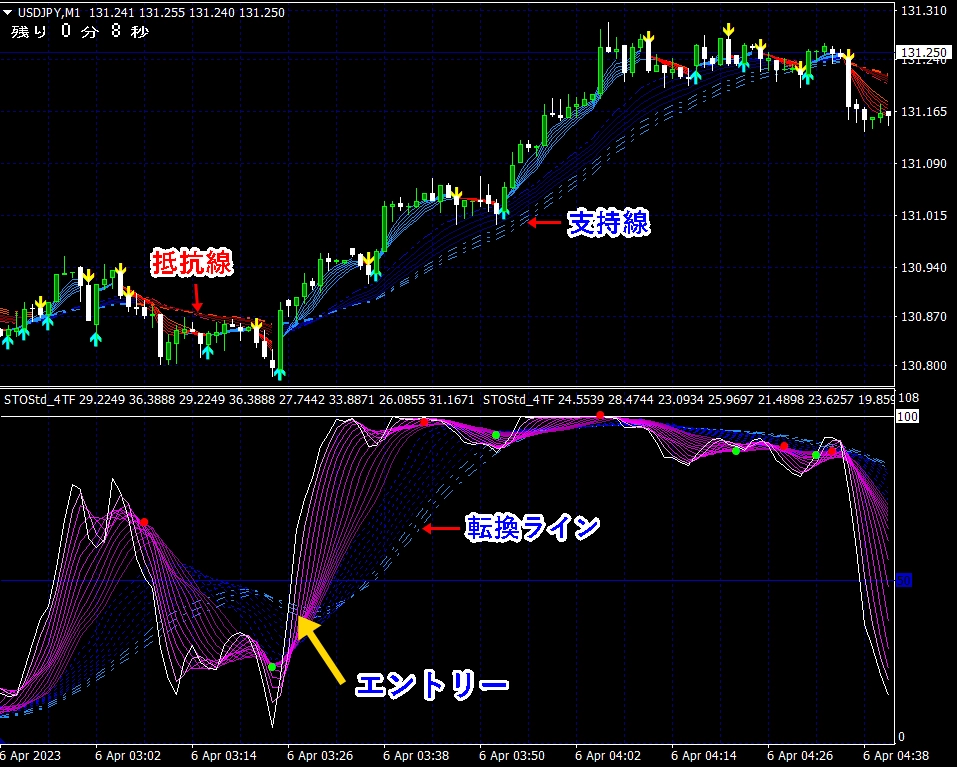Click the 50 level label on indicator scale
The height and width of the screenshot is (767, 957).
click(904, 580)
